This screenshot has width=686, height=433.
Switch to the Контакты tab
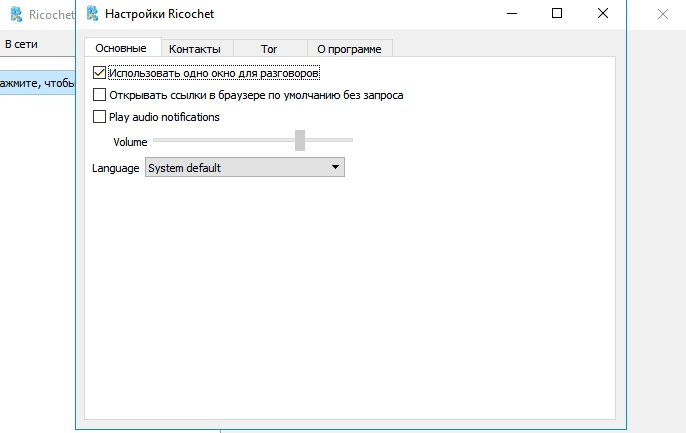coord(195,49)
